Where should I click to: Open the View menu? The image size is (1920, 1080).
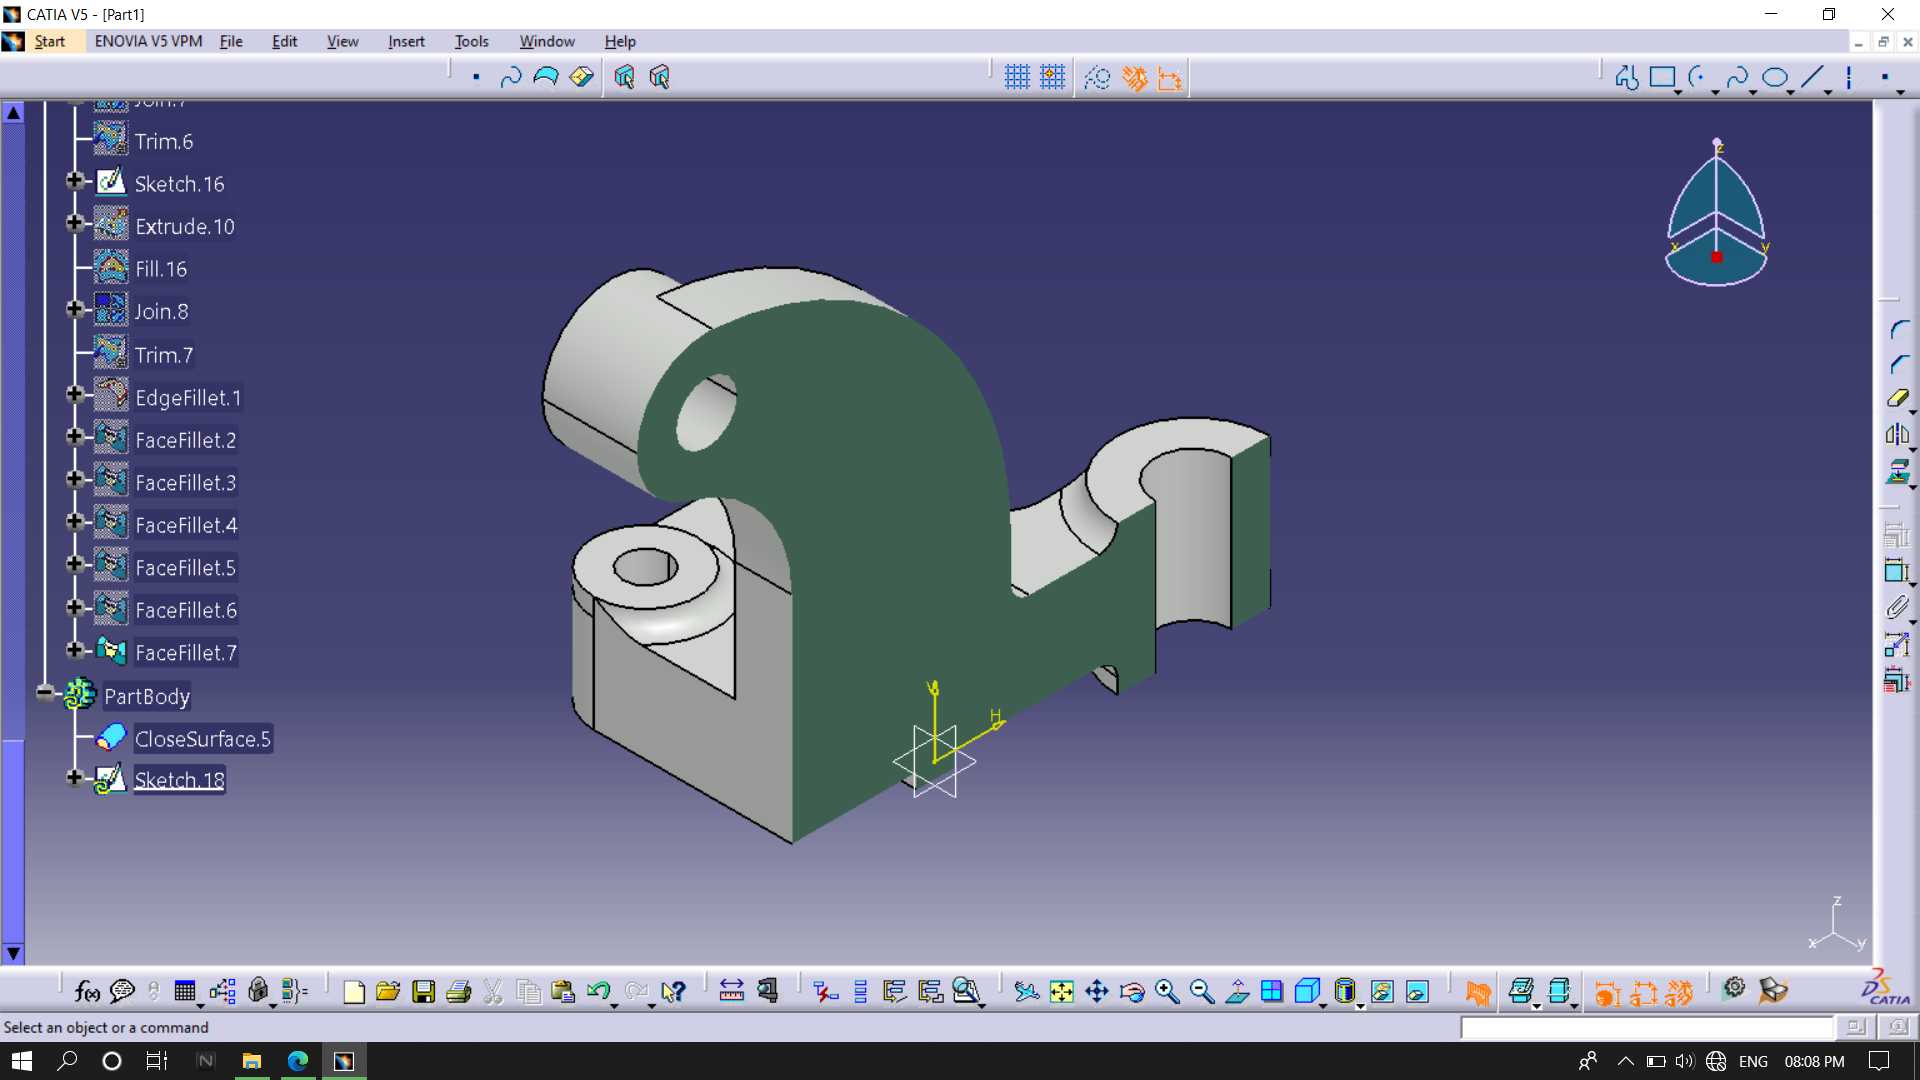point(342,41)
